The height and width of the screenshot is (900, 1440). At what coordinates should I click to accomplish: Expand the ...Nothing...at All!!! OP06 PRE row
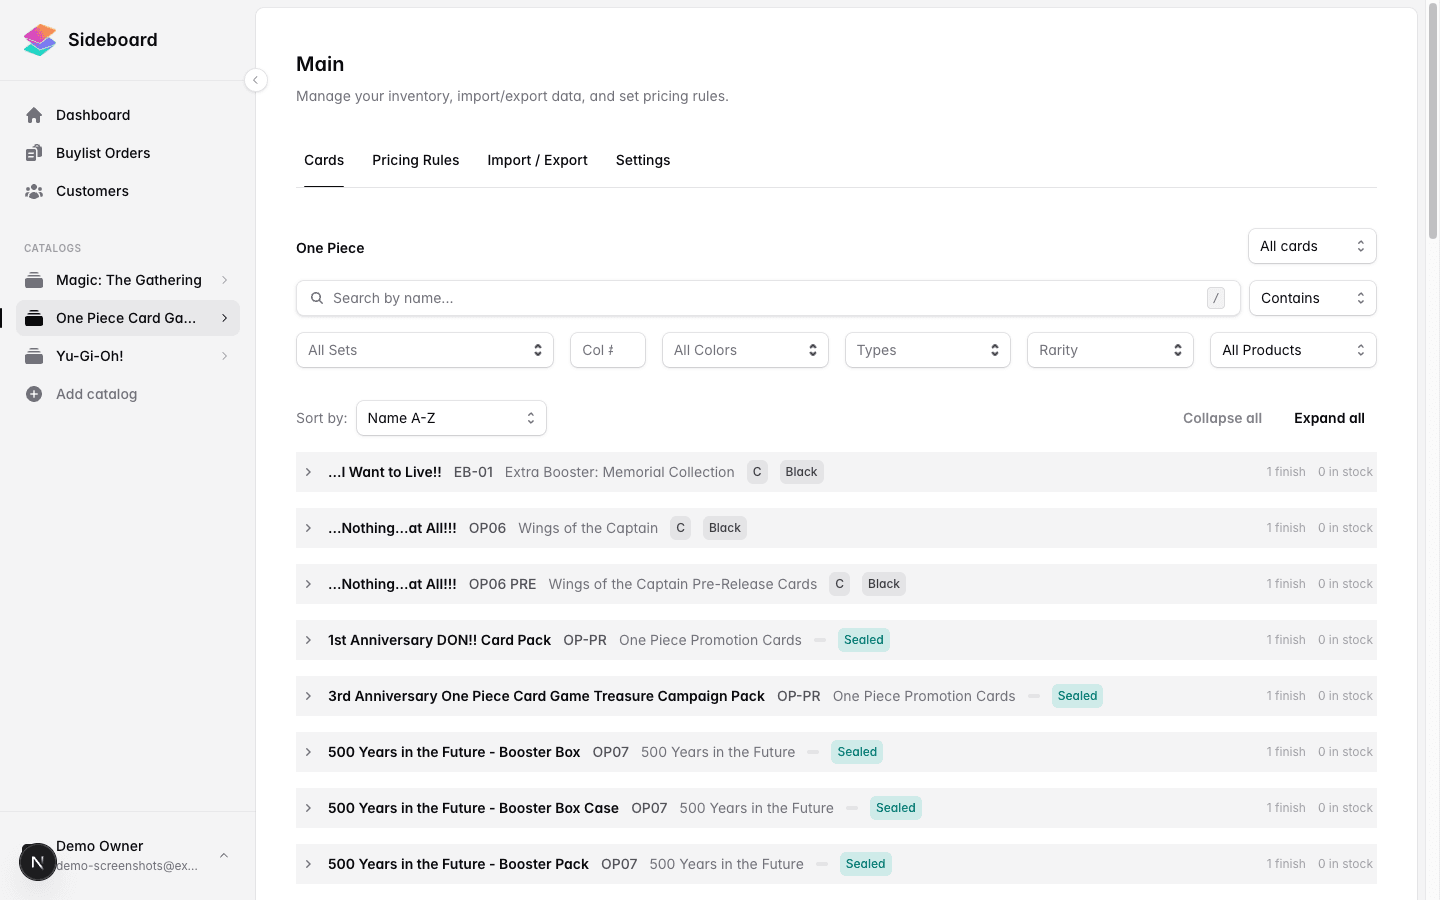(x=308, y=584)
